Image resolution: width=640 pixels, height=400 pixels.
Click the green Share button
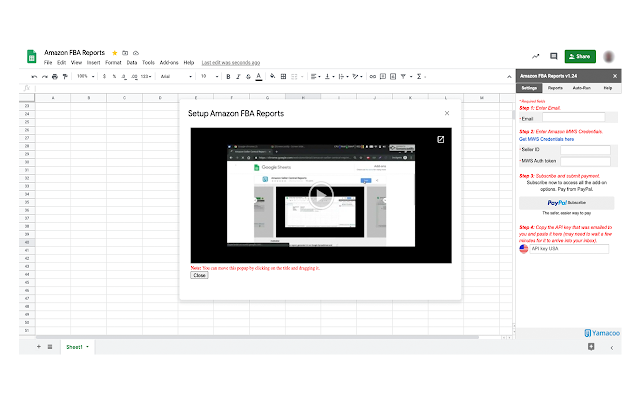click(580, 56)
